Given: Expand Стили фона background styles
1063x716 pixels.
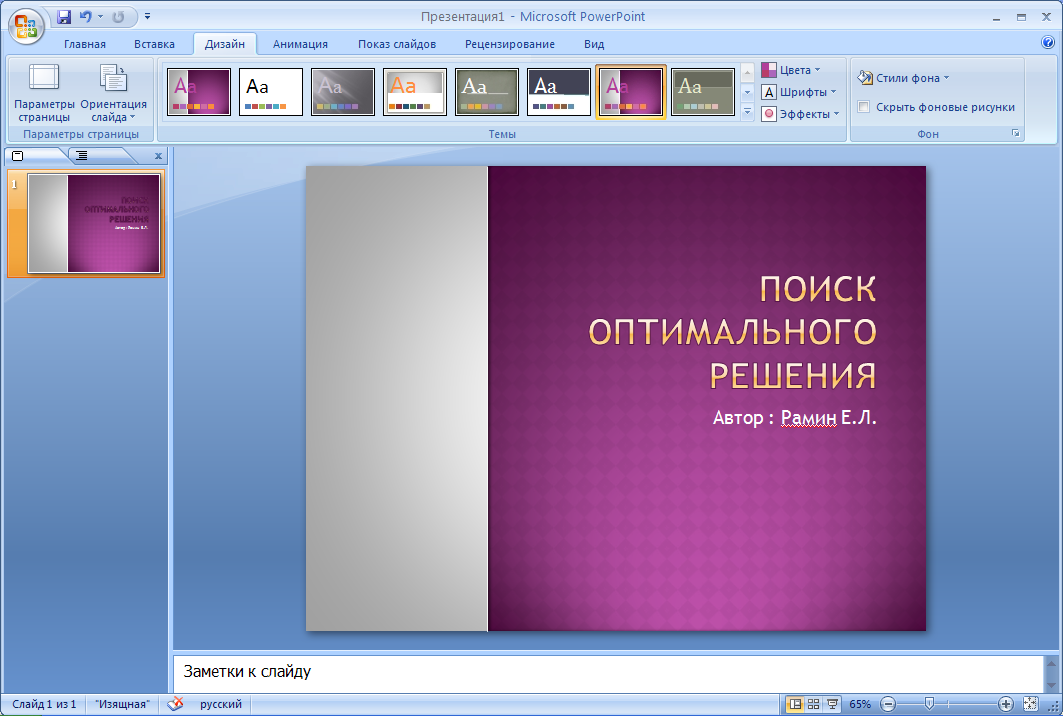Looking at the screenshot, I should pyautogui.click(x=903, y=78).
